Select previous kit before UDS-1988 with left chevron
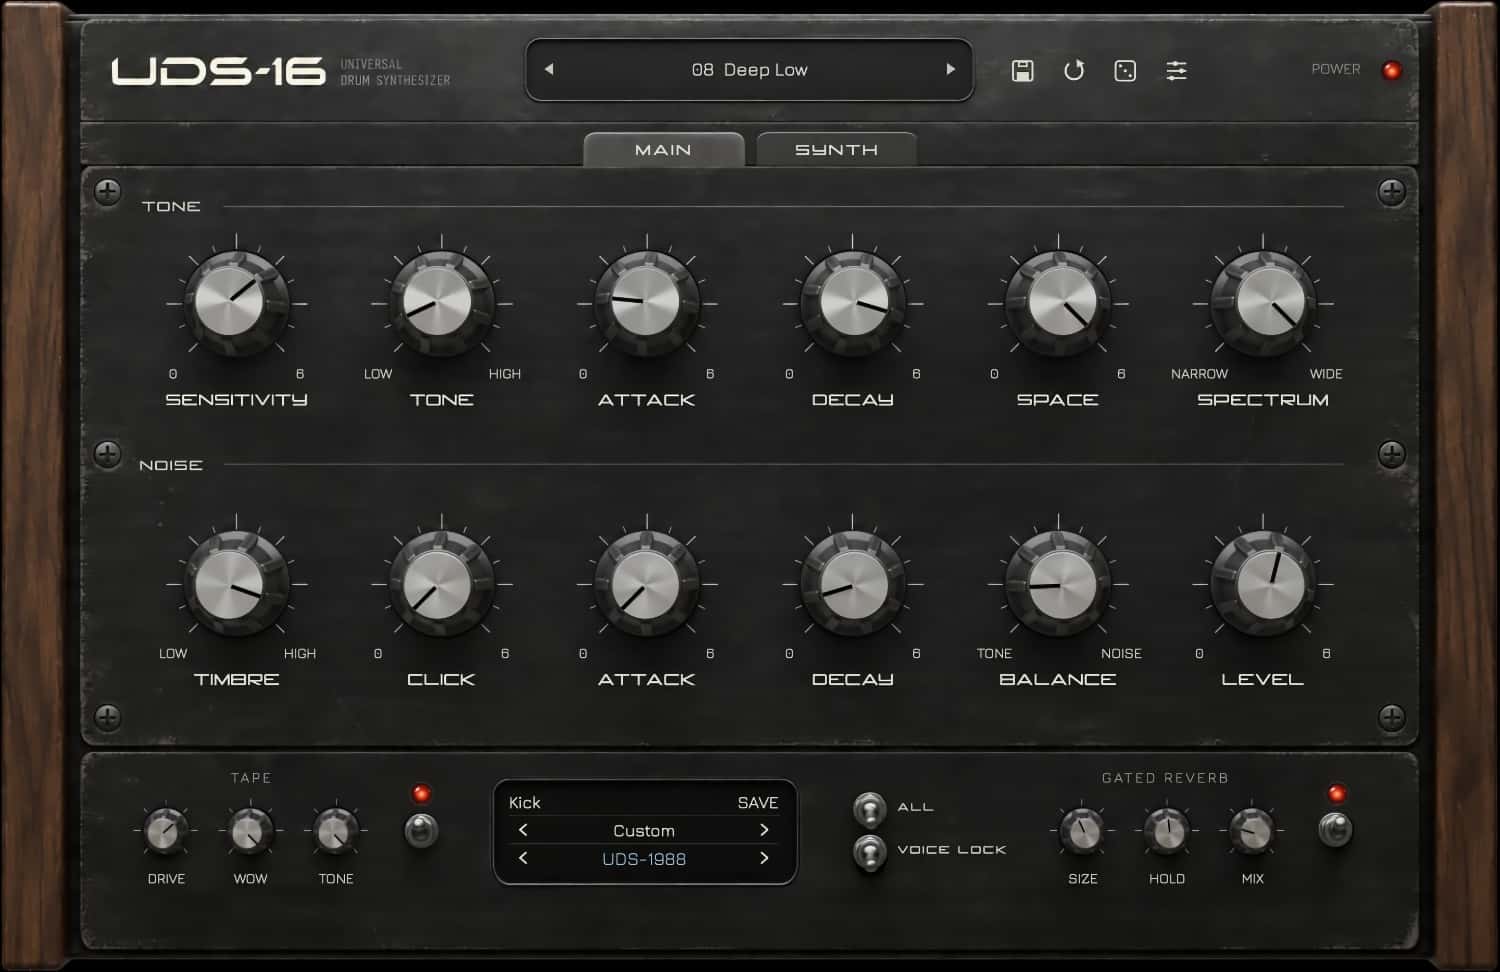 pyautogui.click(x=523, y=858)
